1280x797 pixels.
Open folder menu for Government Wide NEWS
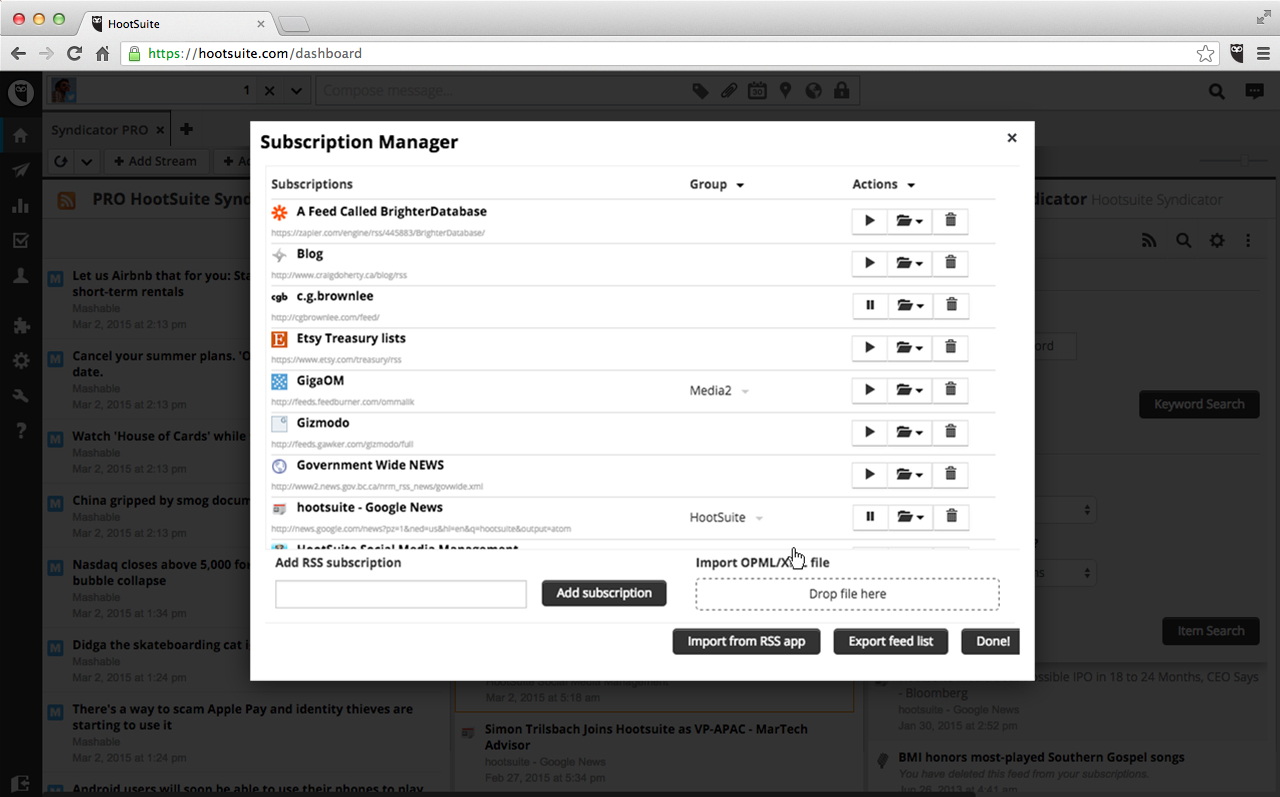(x=910, y=474)
